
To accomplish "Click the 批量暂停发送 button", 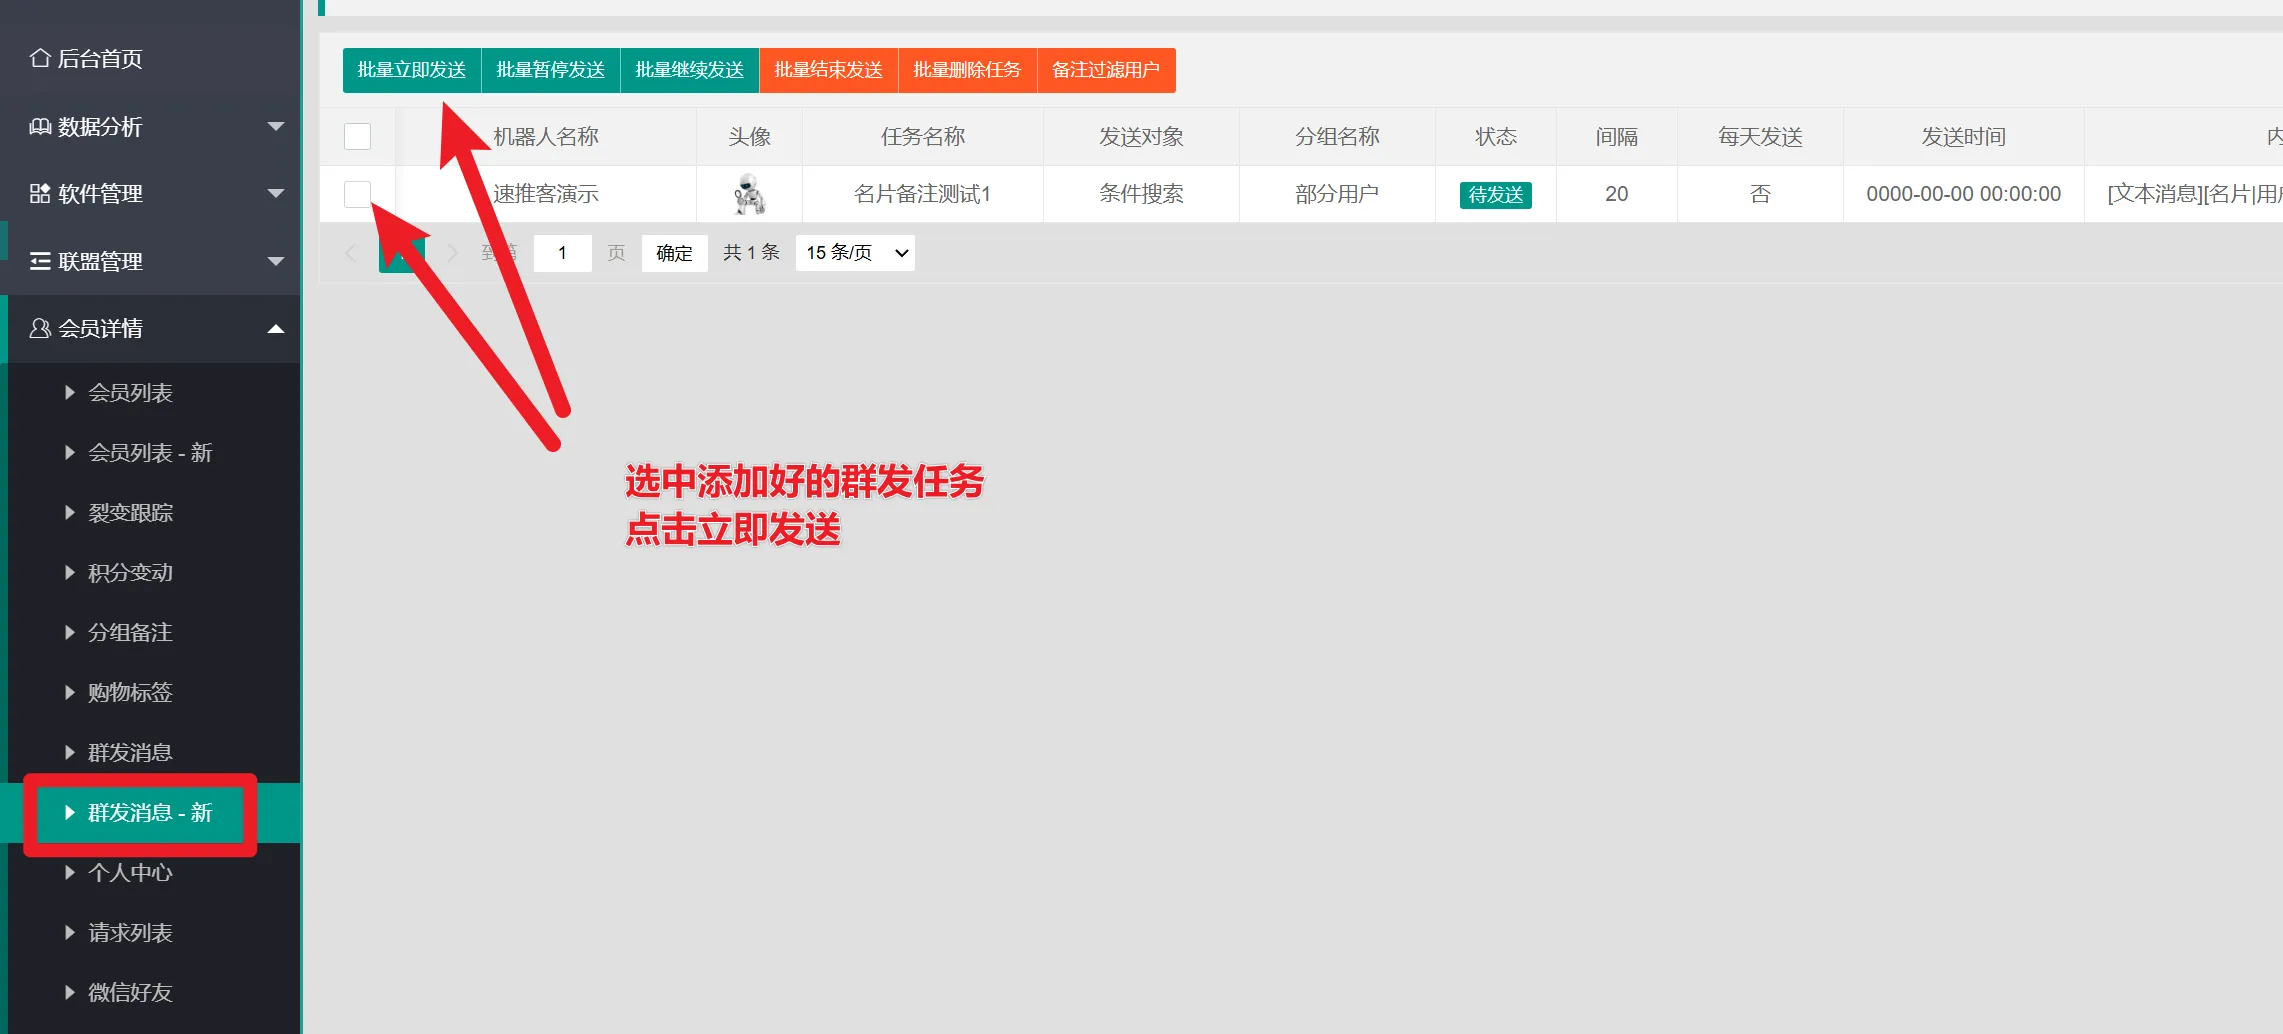I will pos(551,70).
